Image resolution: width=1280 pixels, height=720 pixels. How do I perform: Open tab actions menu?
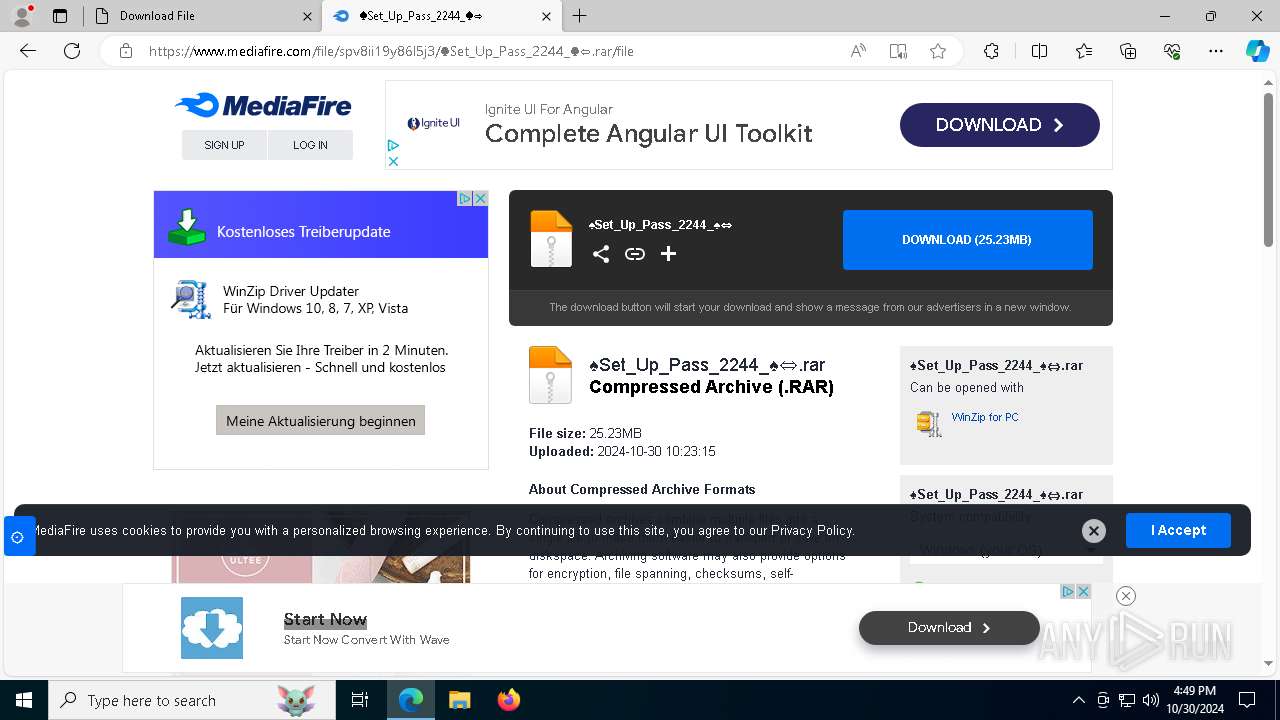(60, 16)
